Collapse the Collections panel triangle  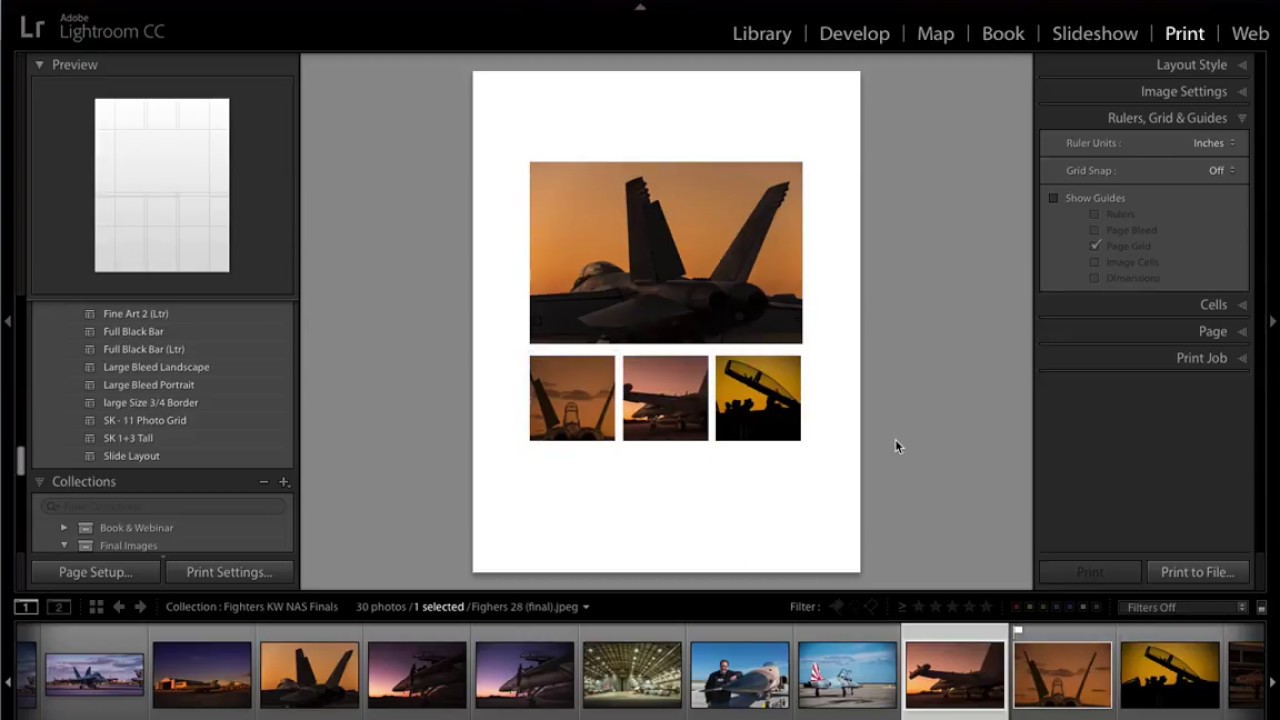click(x=40, y=482)
